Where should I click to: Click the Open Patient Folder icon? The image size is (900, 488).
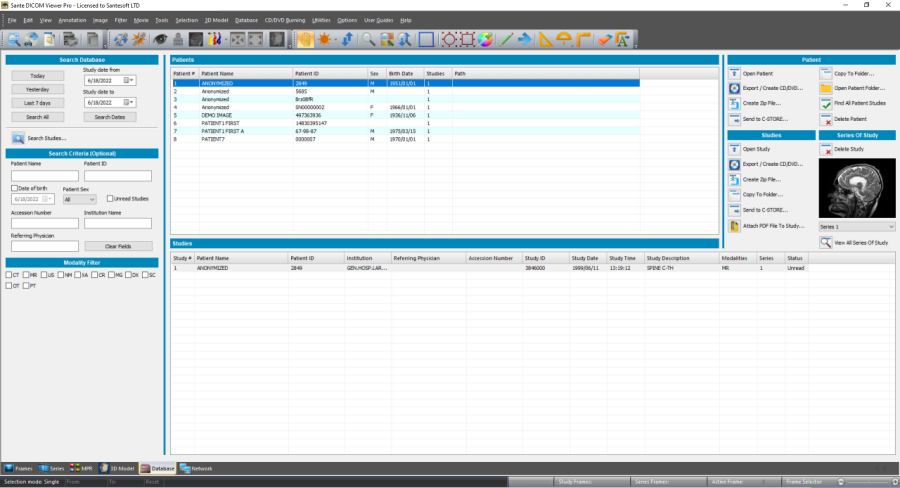pyautogui.click(x=825, y=88)
